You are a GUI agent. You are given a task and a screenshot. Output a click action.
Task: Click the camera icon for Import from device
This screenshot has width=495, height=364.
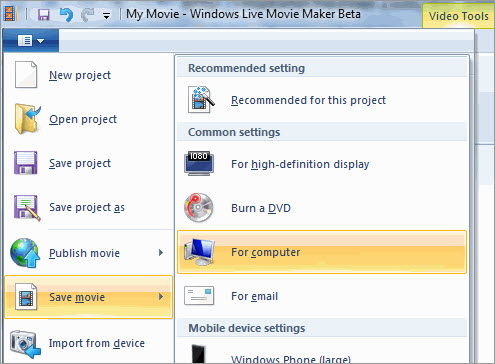click(x=25, y=343)
